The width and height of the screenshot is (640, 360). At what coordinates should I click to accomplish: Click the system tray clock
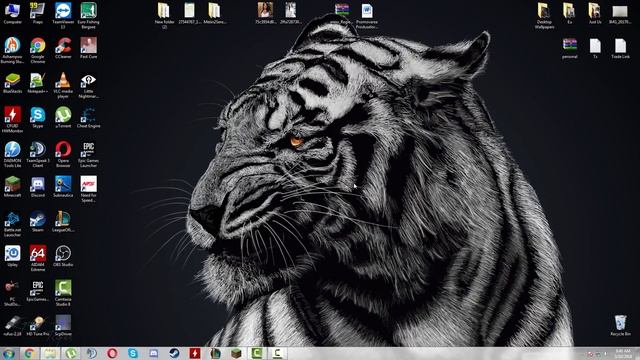pos(623,353)
